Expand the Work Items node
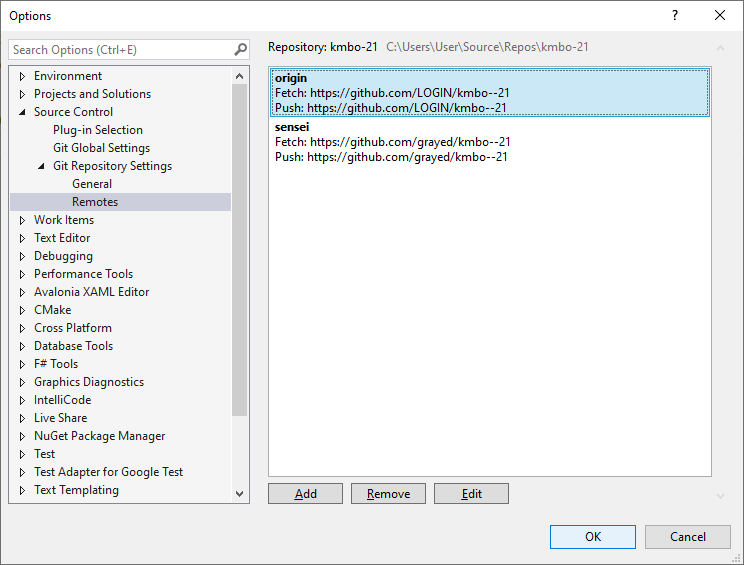 22,220
